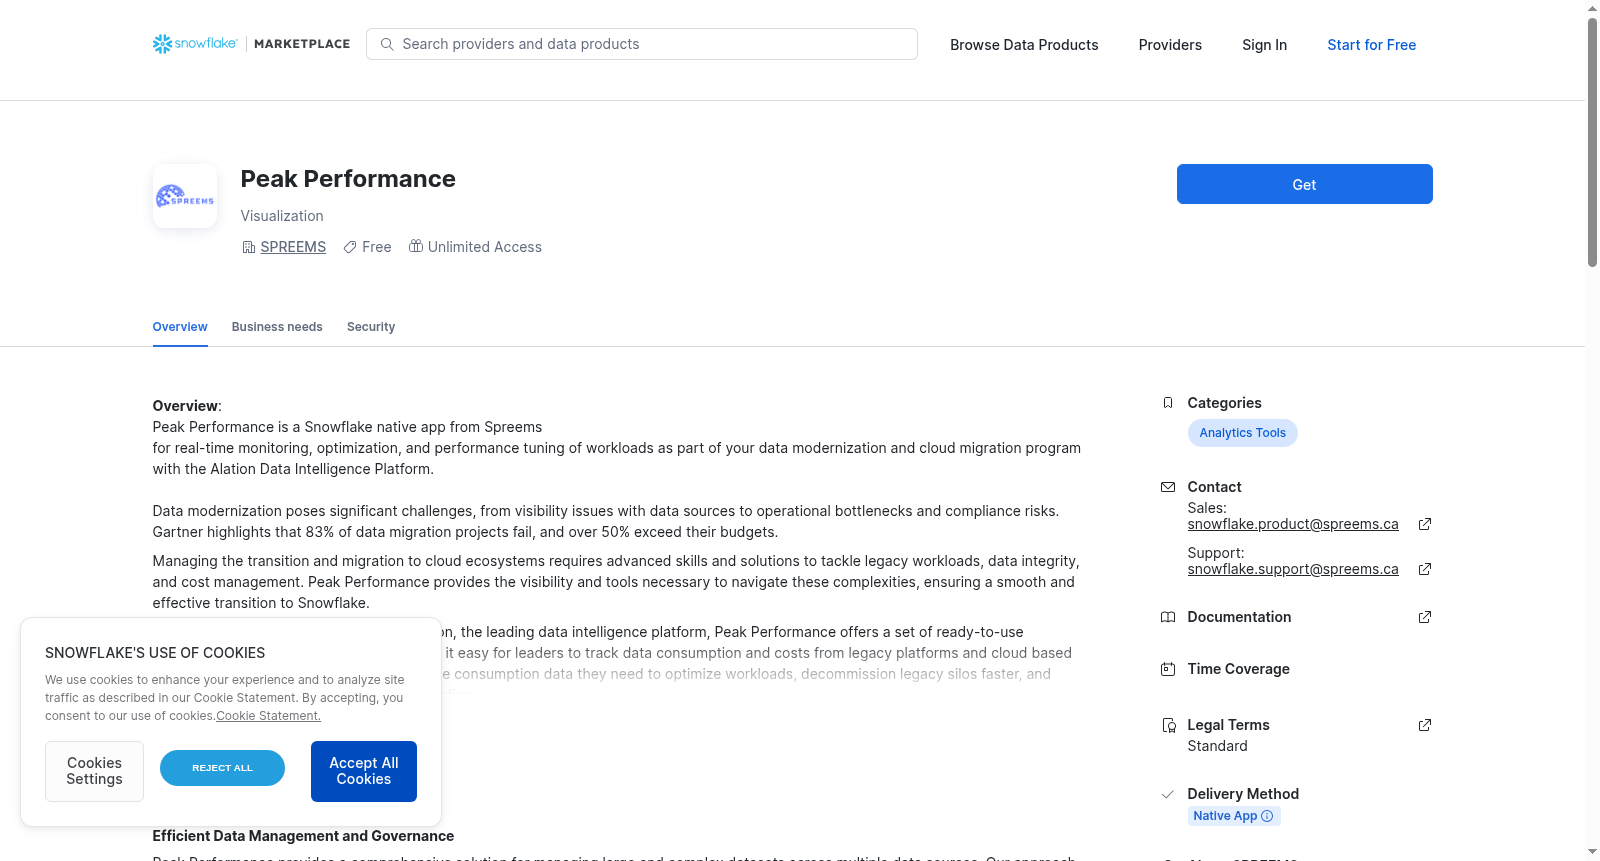Open the Security tab
Viewport: 1600px width, 861px height.
(371, 327)
